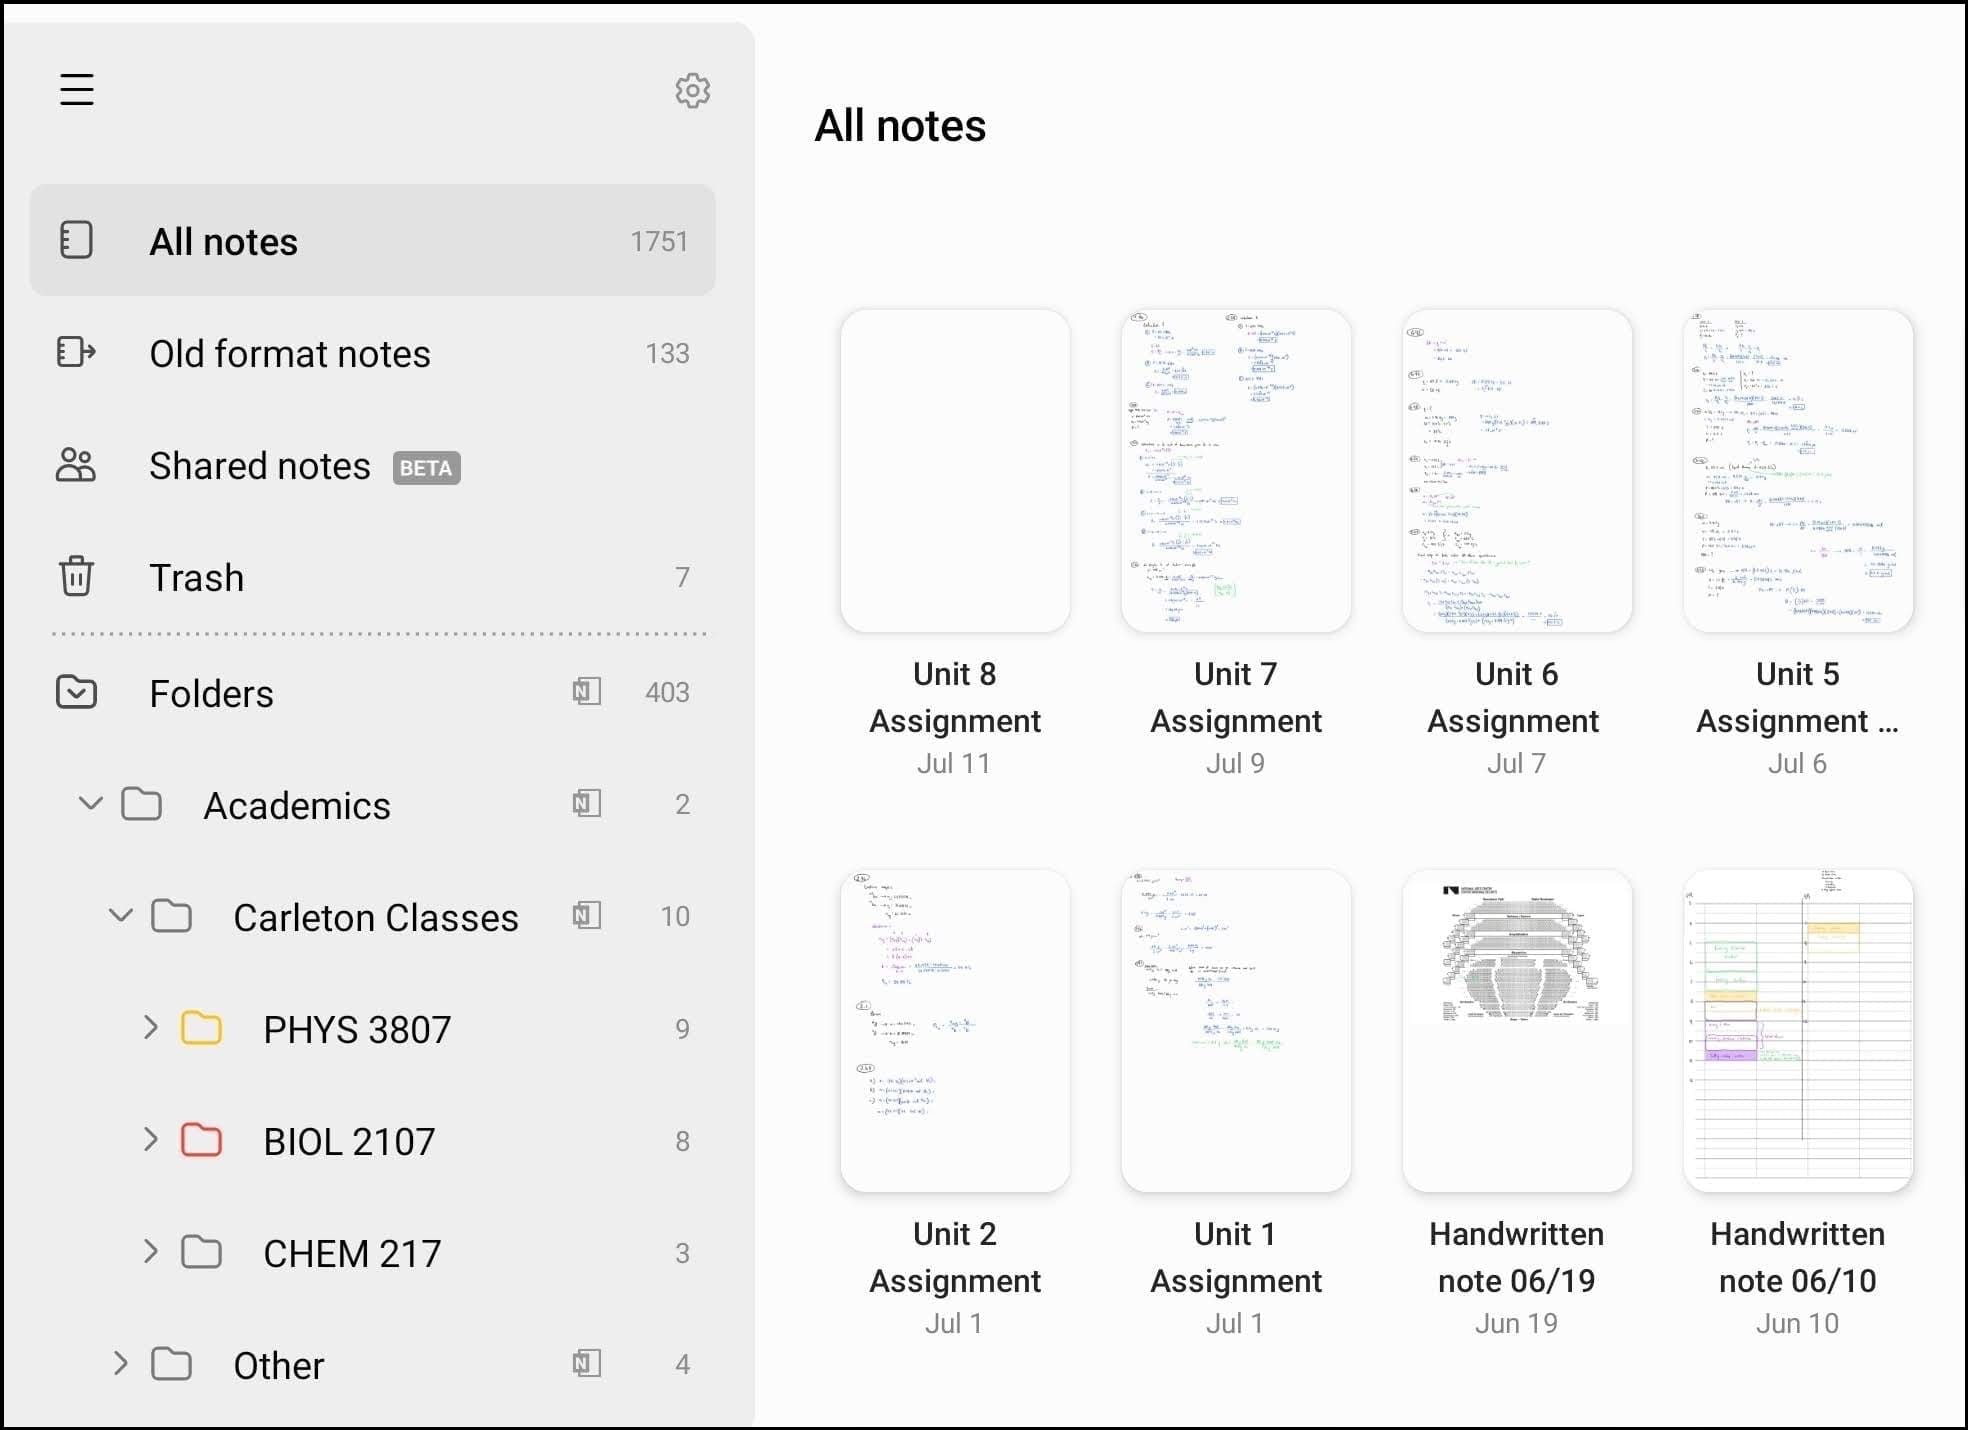This screenshot has height=1430, width=1968.
Task: Open settings via gear icon
Action: [692, 90]
